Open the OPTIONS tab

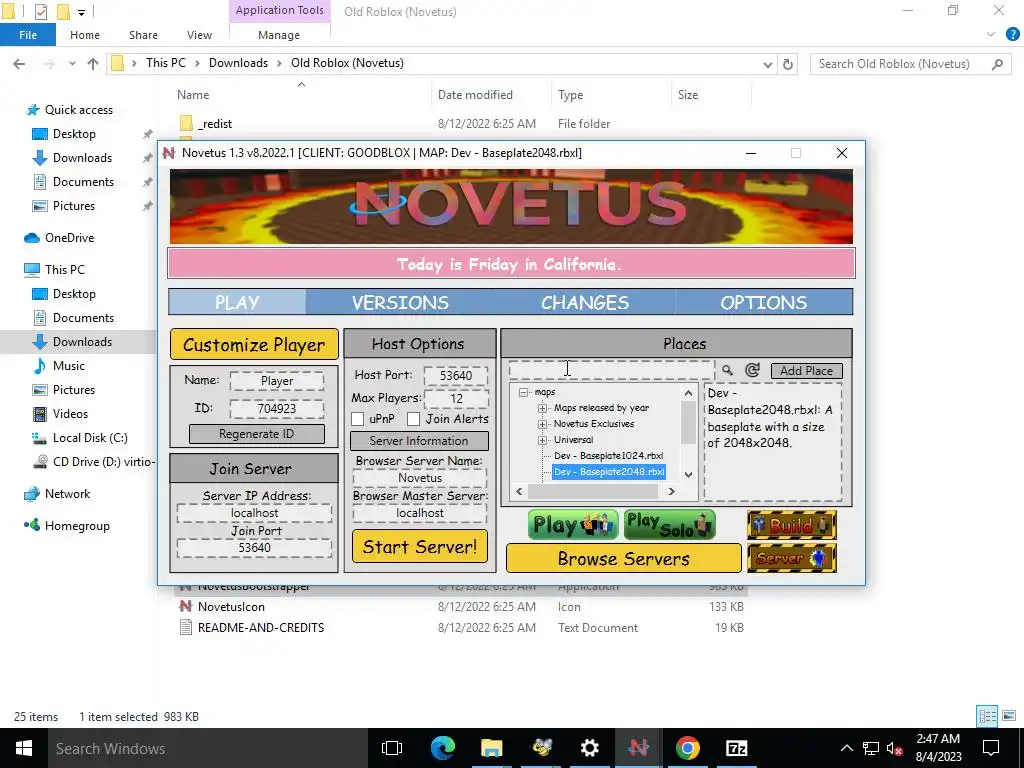(763, 302)
